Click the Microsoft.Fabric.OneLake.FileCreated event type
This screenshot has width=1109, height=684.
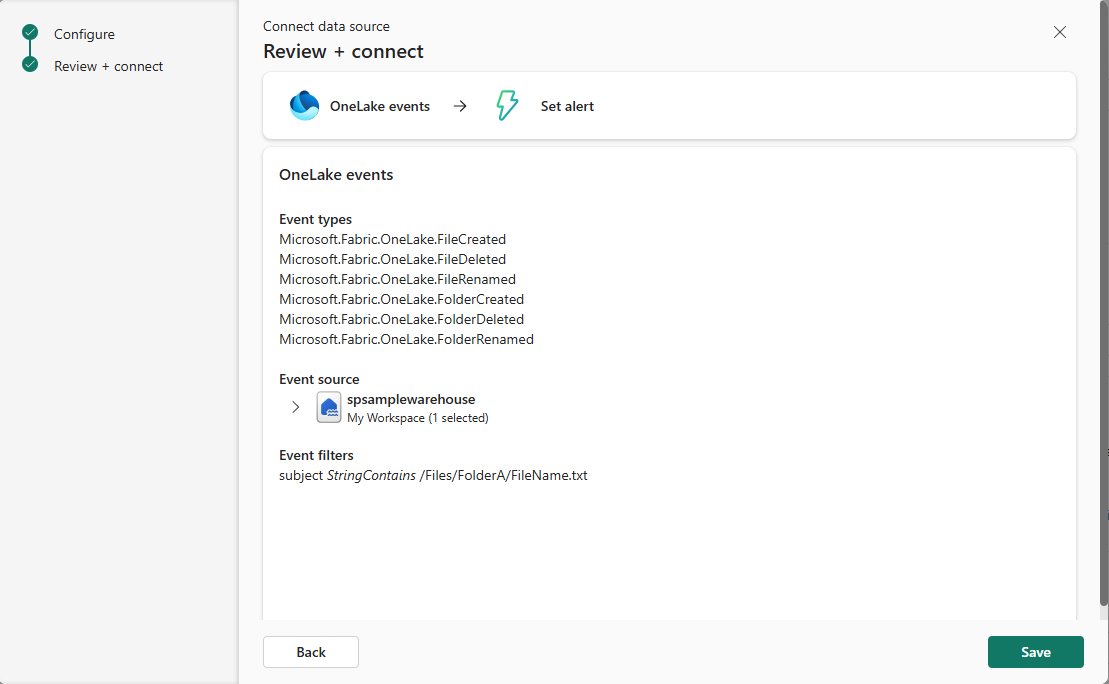tap(393, 239)
